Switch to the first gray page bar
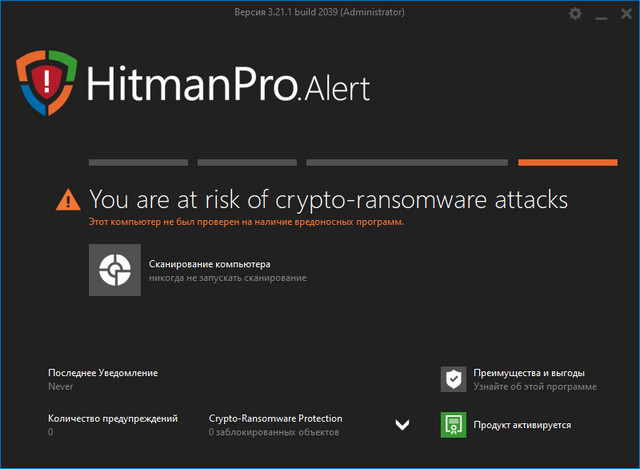Viewport: 640px width, 469px height. click(x=138, y=162)
